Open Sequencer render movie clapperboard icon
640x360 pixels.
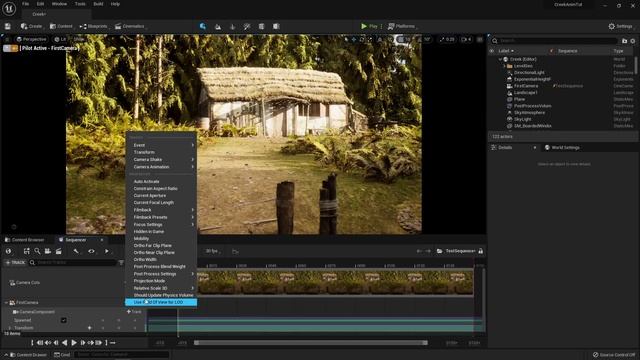58,251
